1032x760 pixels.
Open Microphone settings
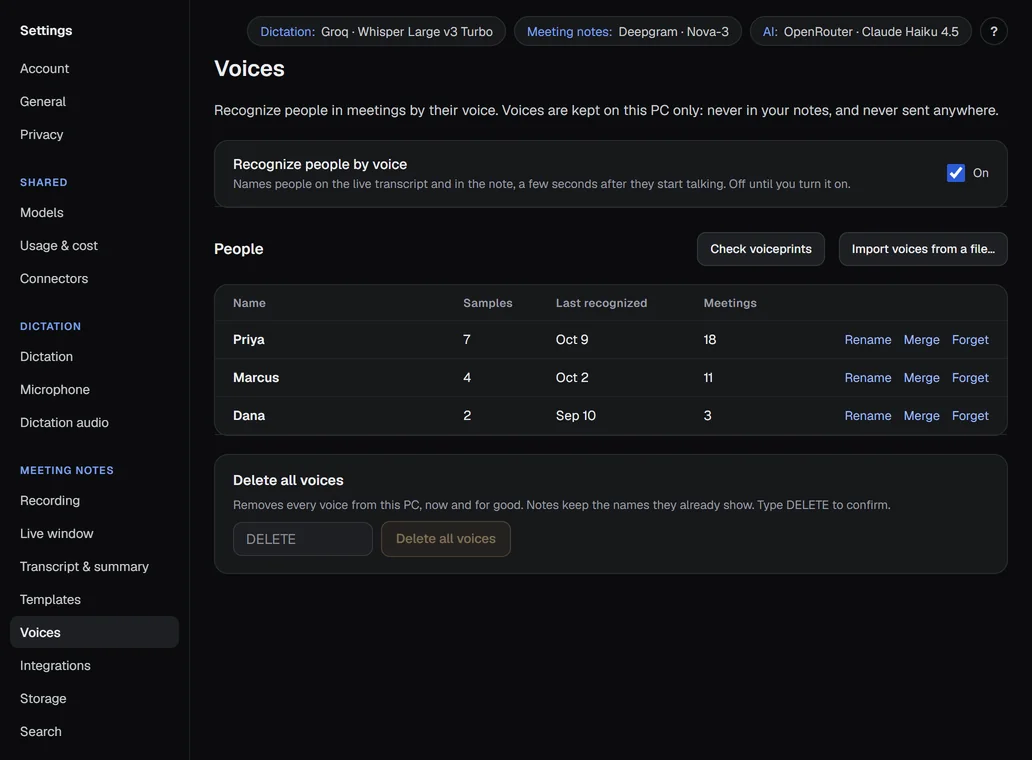pos(94,390)
